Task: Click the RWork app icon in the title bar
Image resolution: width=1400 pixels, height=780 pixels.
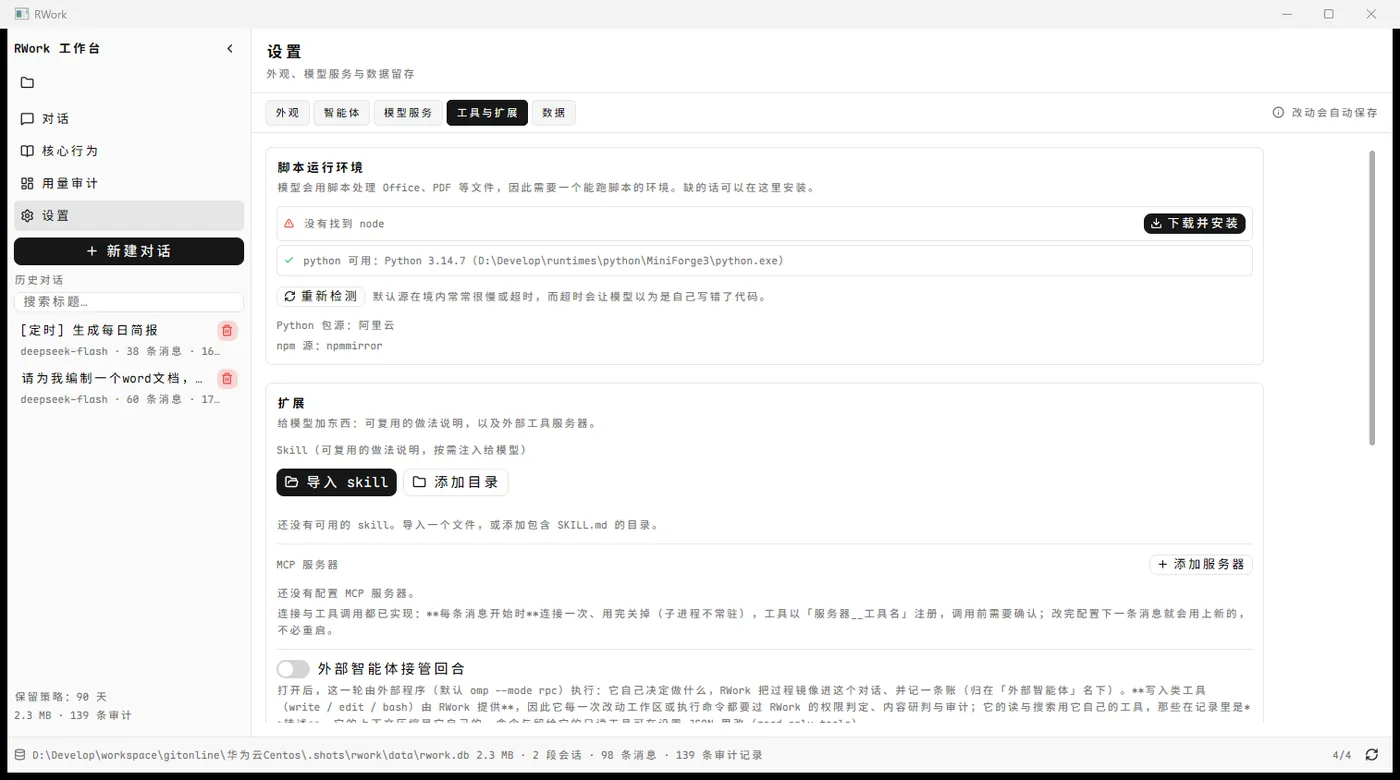Action: pyautogui.click(x=21, y=14)
